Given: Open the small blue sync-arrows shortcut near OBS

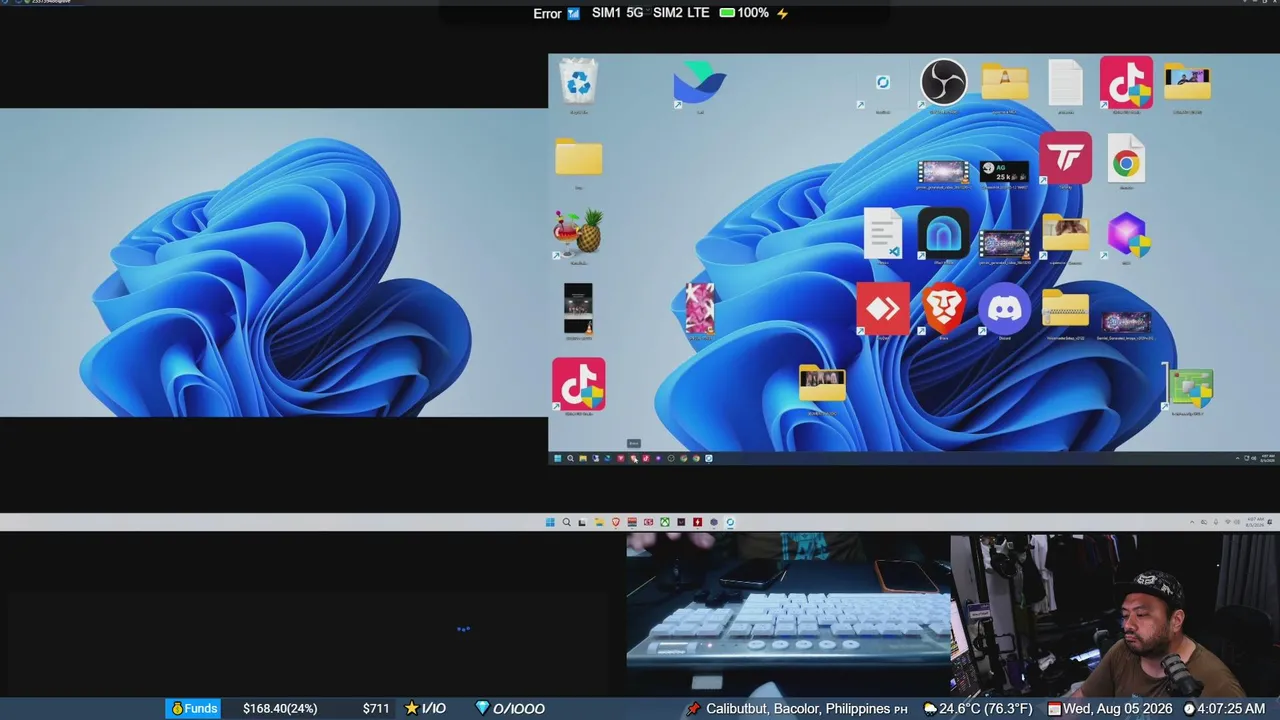Looking at the screenshot, I should pyautogui.click(x=883, y=82).
